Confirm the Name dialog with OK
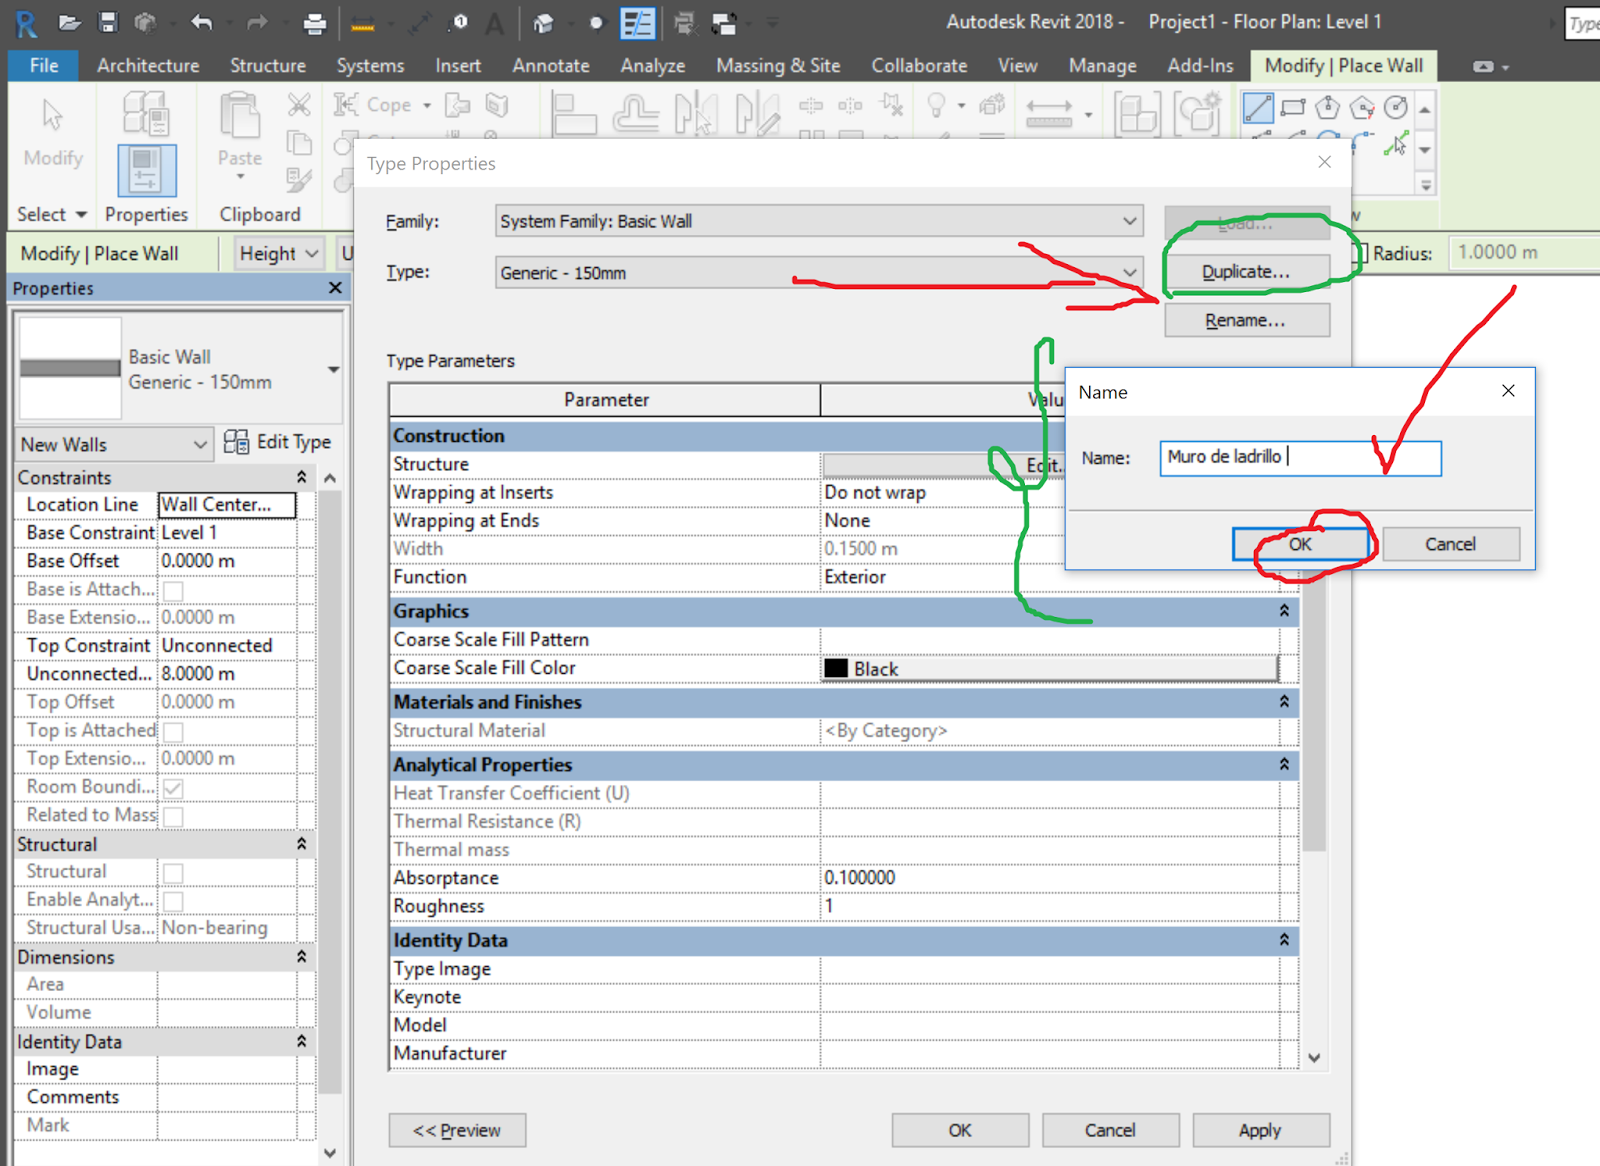The width and height of the screenshot is (1600, 1166). pyautogui.click(x=1300, y=544)
